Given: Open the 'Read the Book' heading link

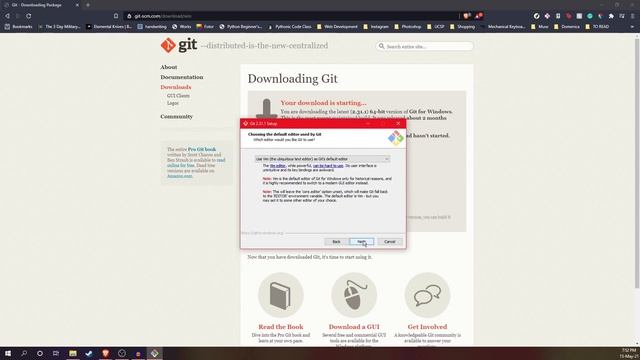Looking at the screenshot, I should (x=281, y=327).
